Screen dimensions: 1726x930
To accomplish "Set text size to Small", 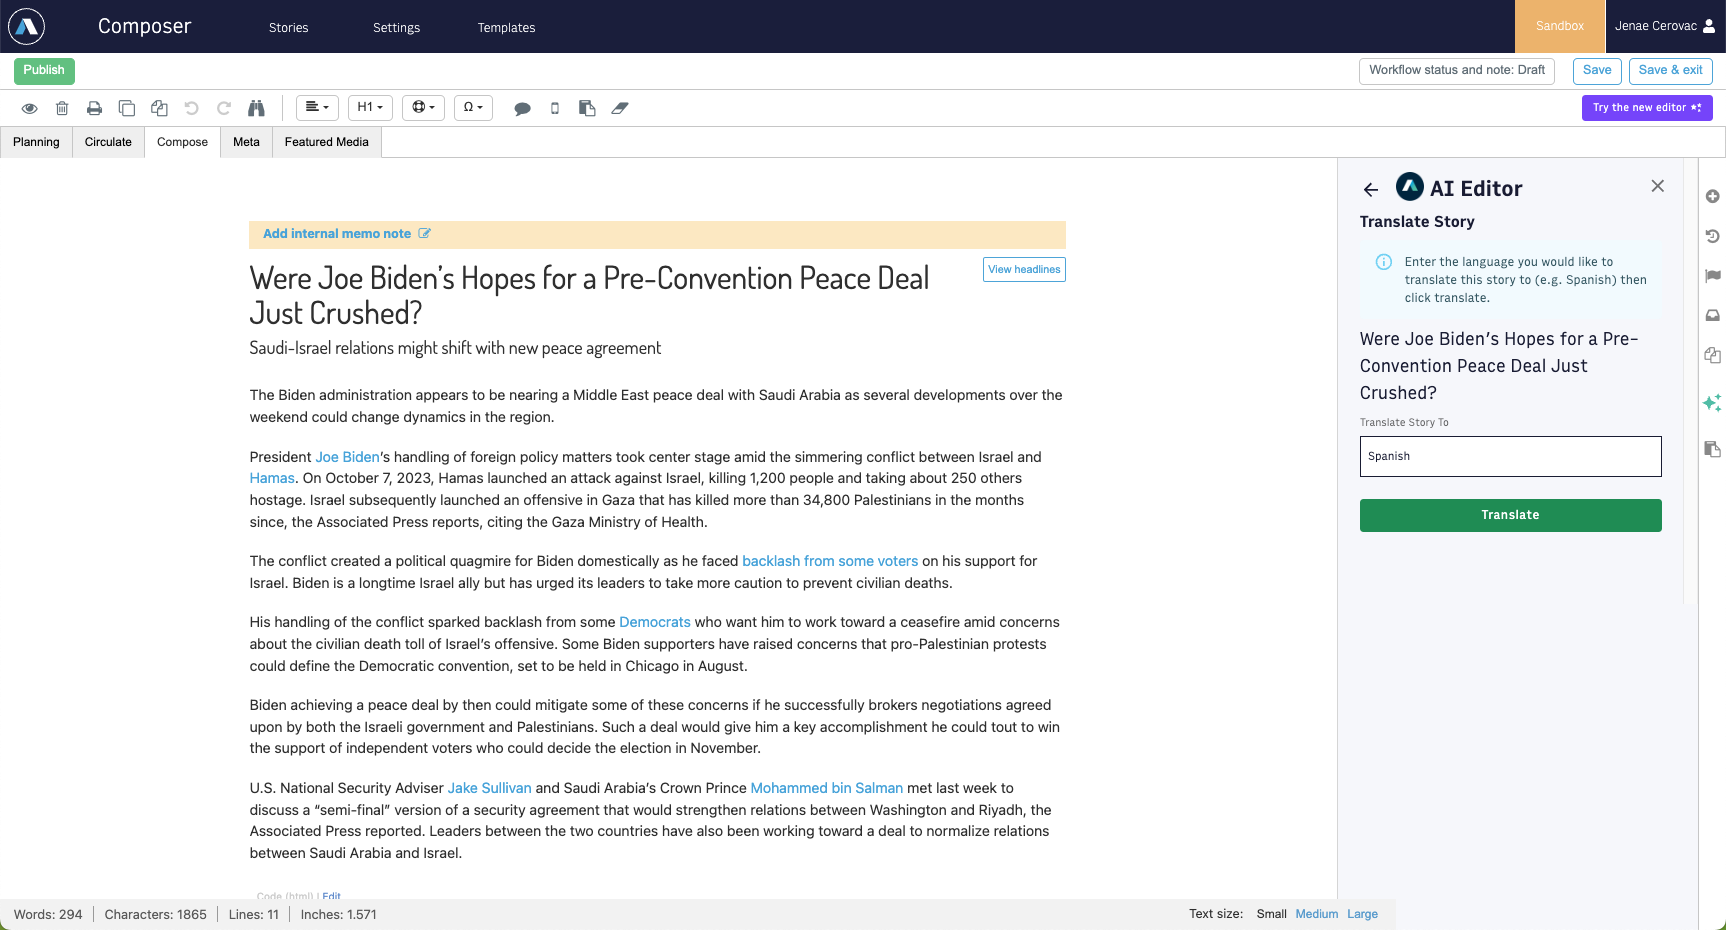I will [x=1271, y=914].
